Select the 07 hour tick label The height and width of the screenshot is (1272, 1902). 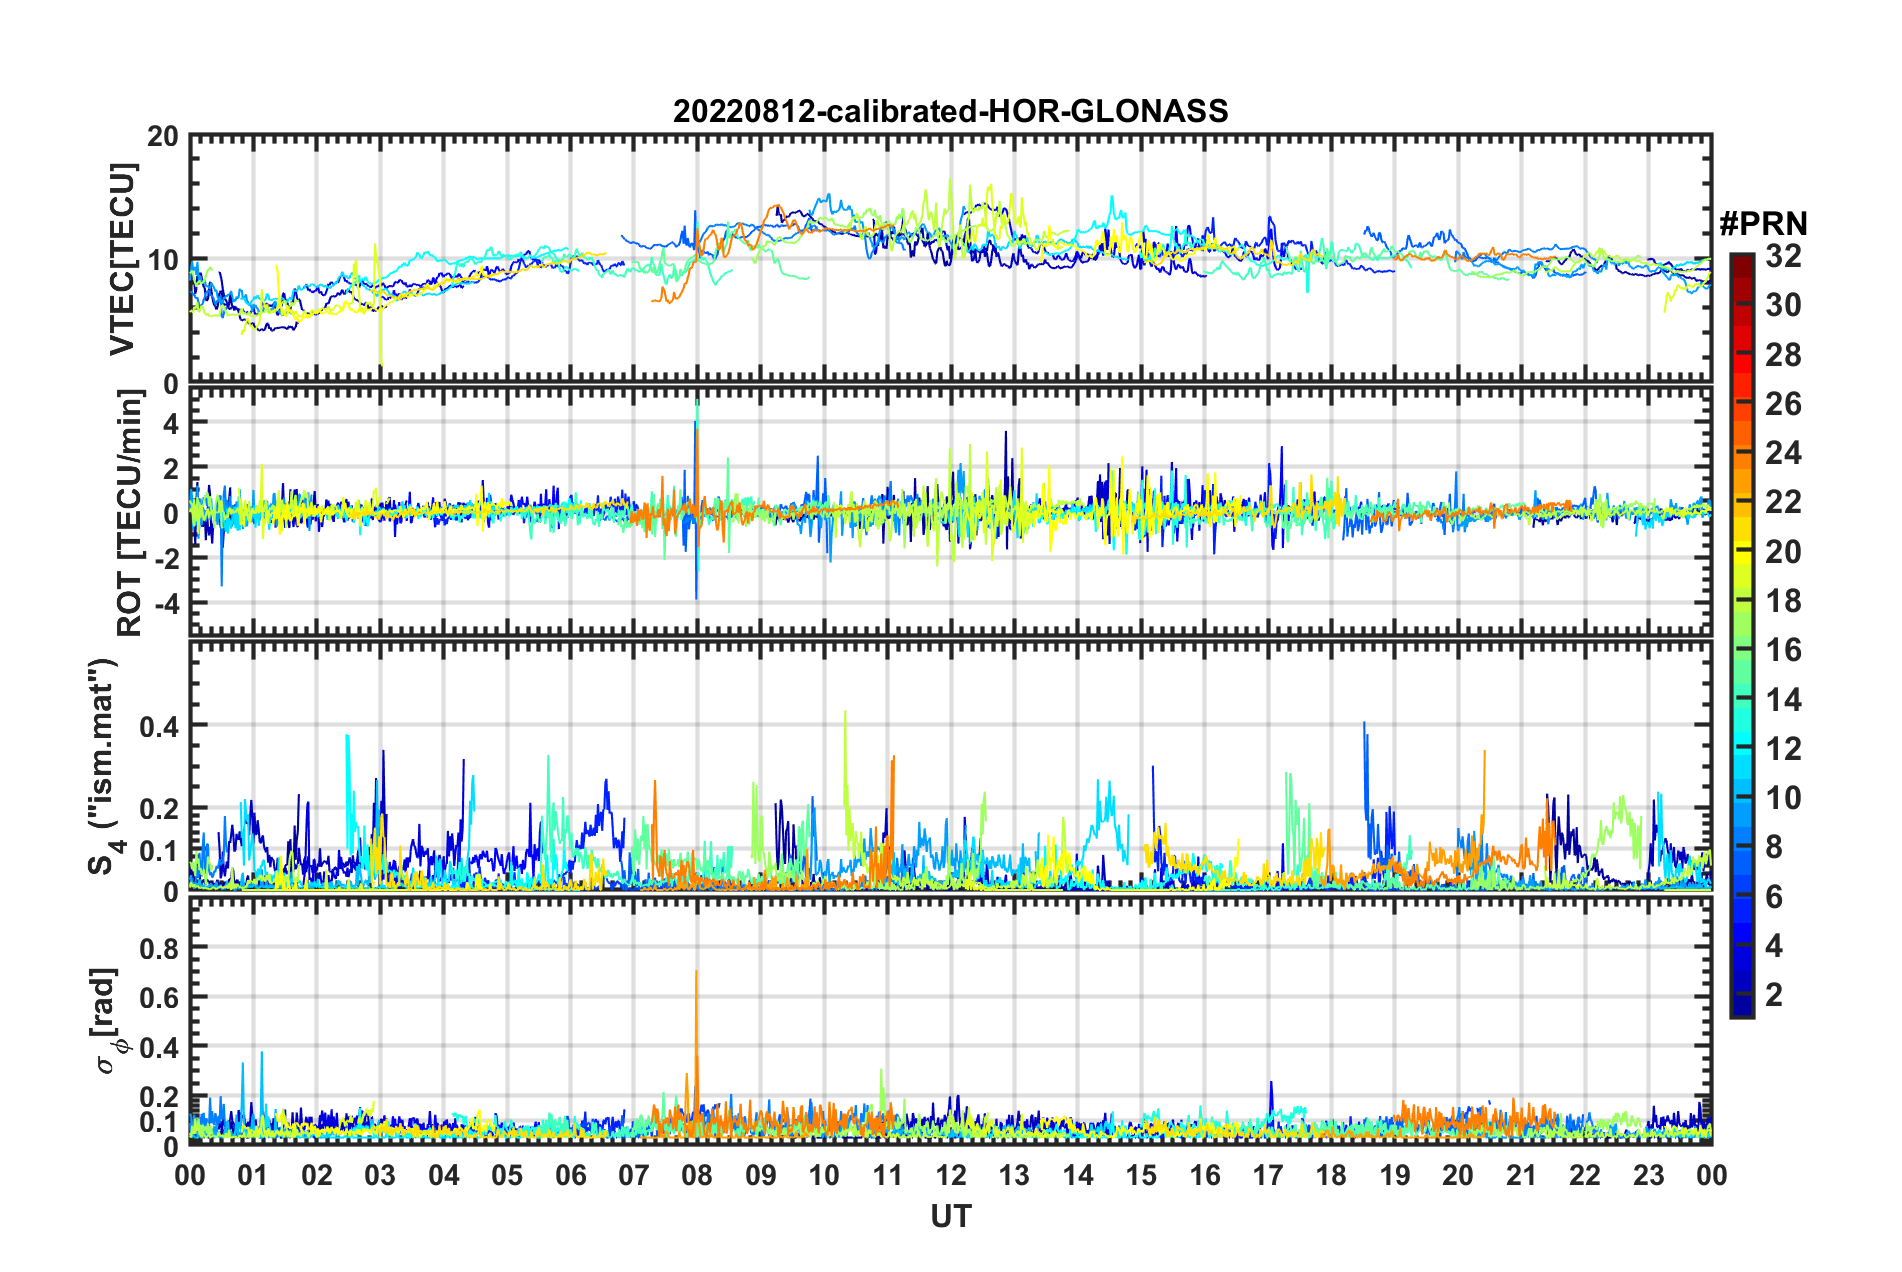(x=634, y=1174)
